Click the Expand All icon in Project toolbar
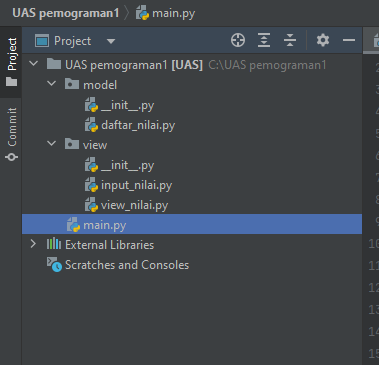The height and width of the screenshot is (365, 379). point(264,40)
